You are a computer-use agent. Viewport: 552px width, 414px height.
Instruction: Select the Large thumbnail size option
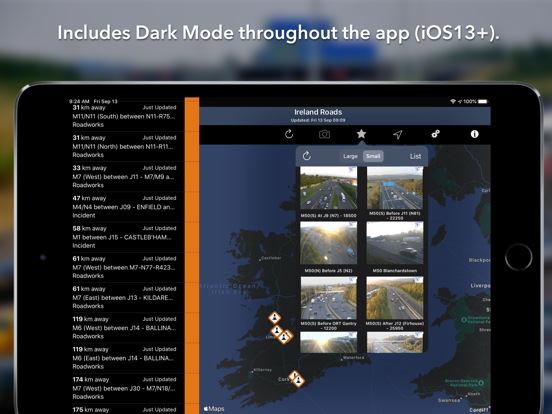pyautogui.click(x=350, y=156)
